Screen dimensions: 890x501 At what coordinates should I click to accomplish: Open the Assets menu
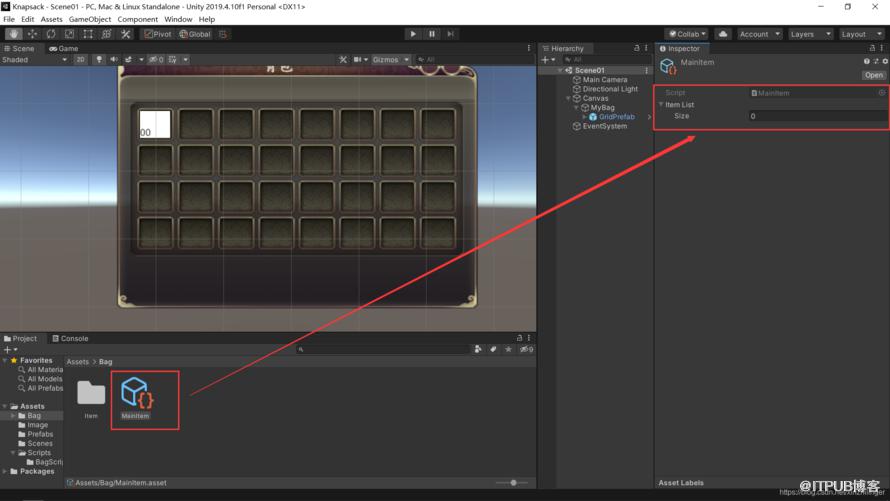tap(51, 19)
